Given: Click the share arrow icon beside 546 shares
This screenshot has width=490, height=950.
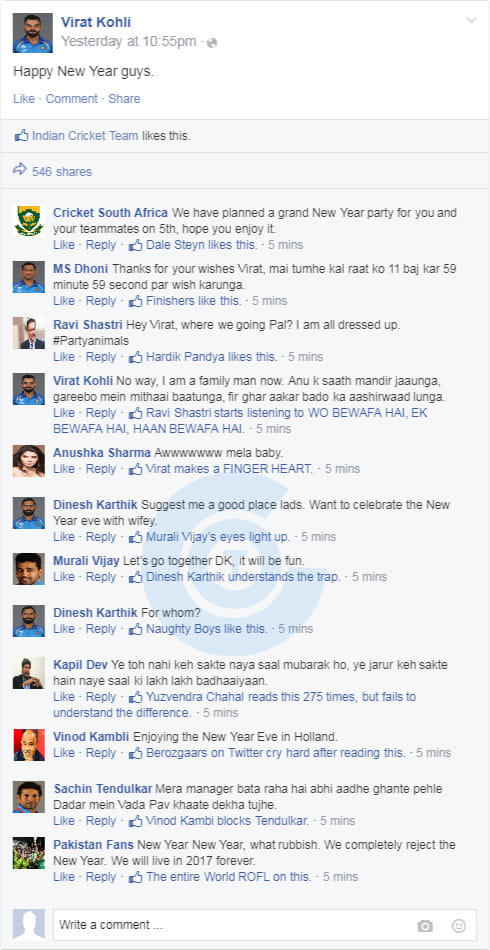Looking at the screenshot, I should (20, 170).
